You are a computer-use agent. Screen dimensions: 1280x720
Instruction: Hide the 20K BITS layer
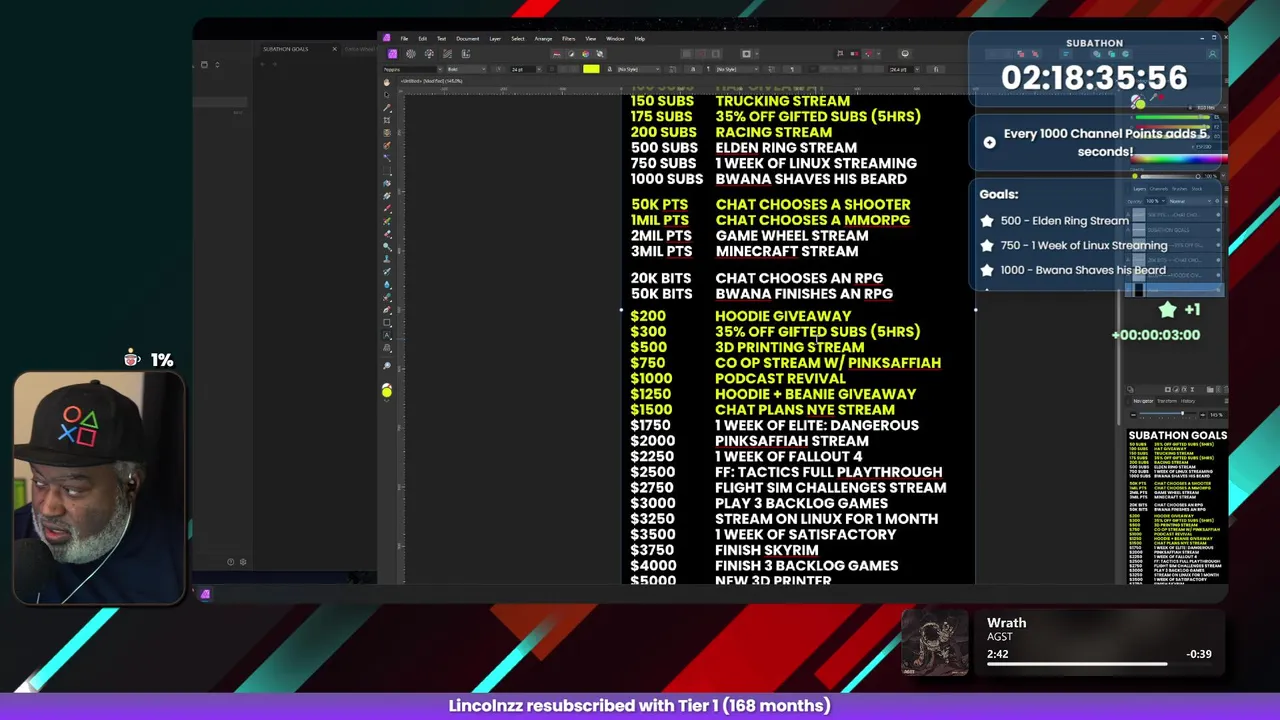[1218, 260]
